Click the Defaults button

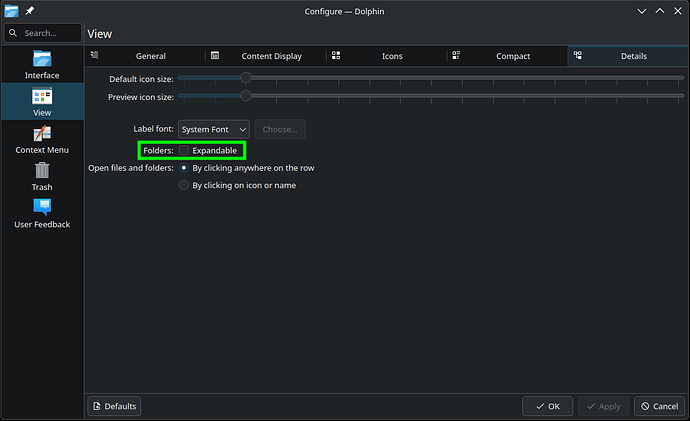[x=114, y=406]
